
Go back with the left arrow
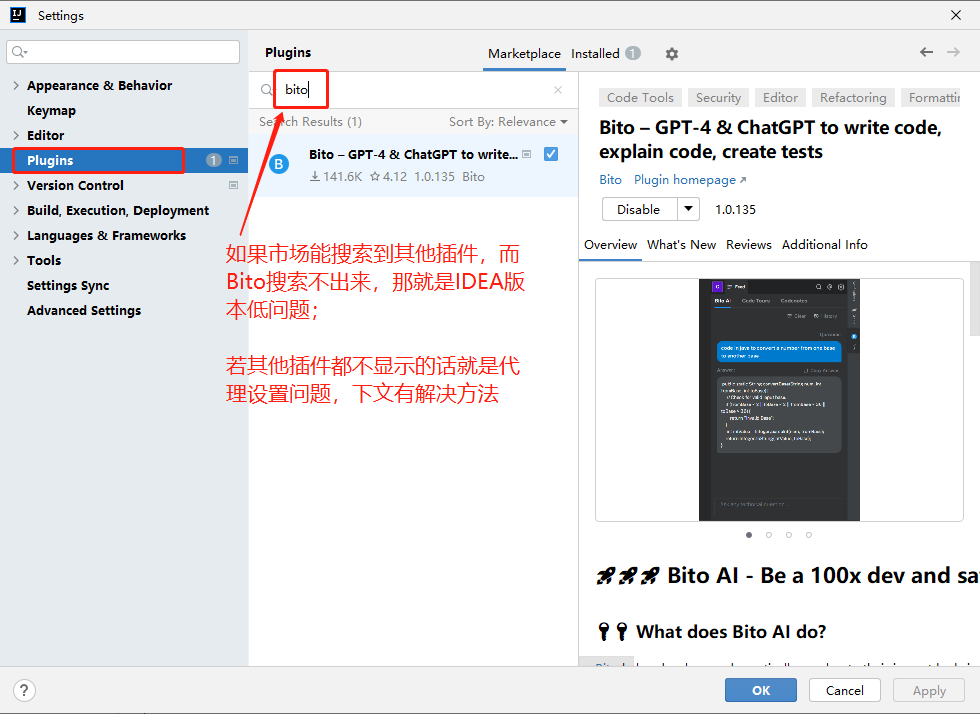coord(926,52)
